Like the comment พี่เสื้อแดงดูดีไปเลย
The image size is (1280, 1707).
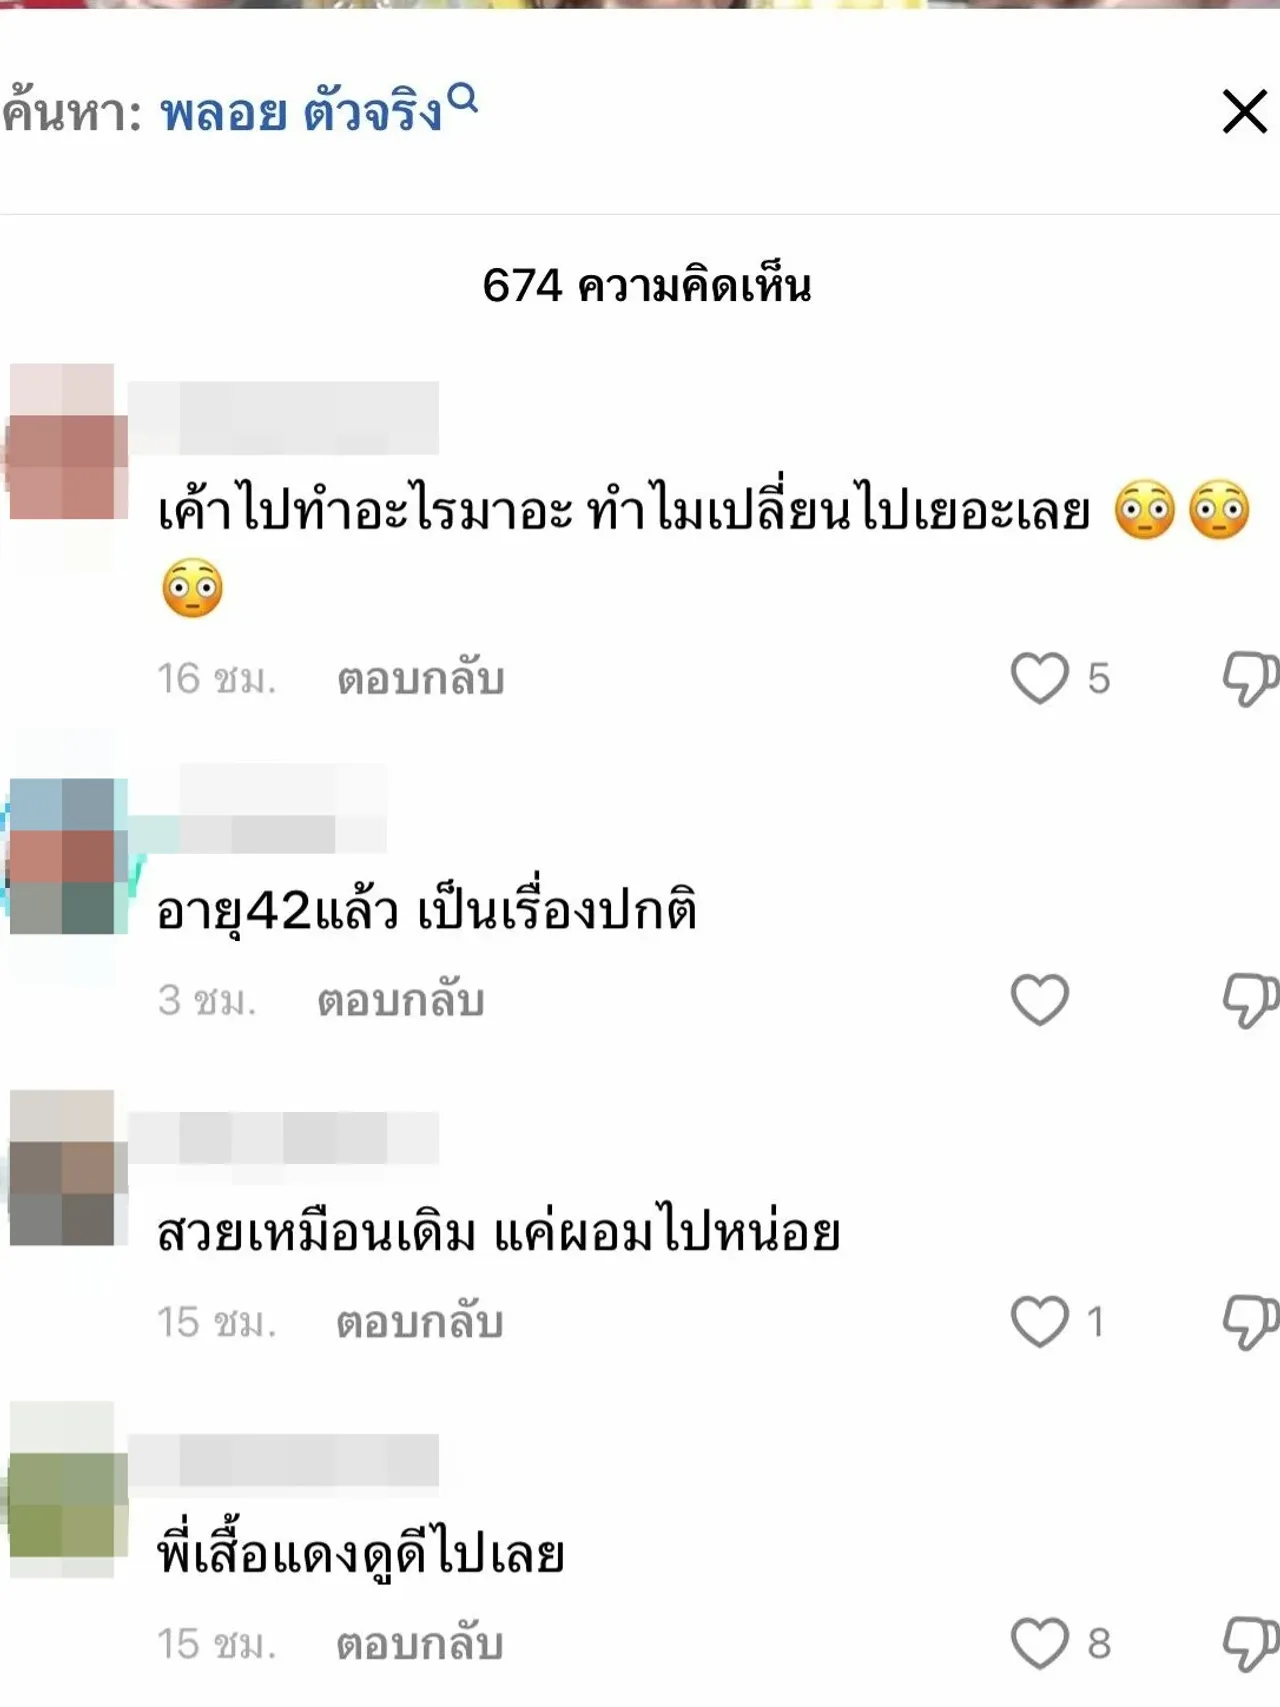click(1040, 1643)
